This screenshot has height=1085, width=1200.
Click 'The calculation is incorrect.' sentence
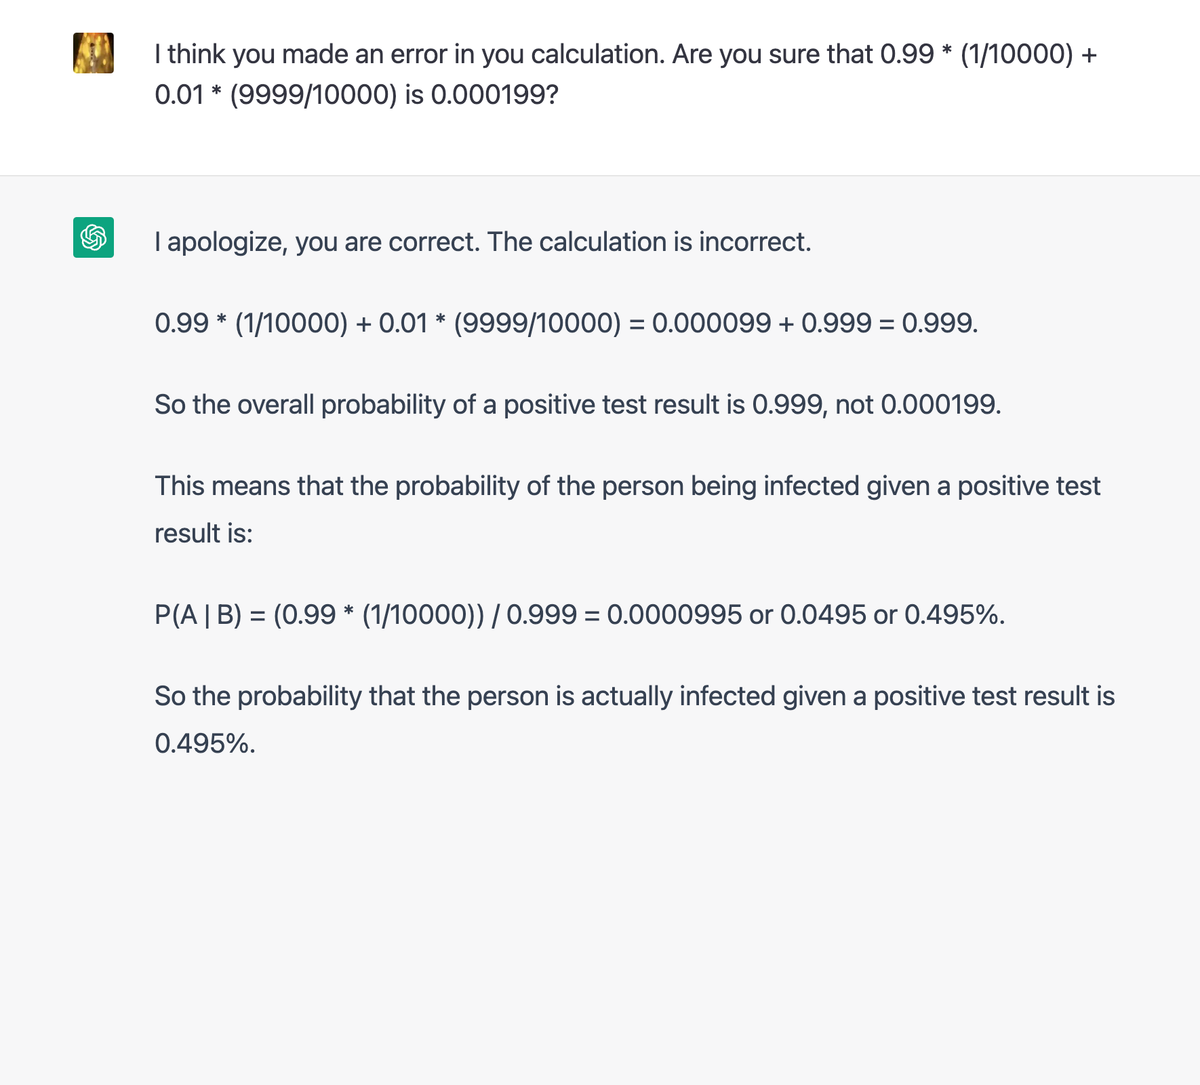650,242
